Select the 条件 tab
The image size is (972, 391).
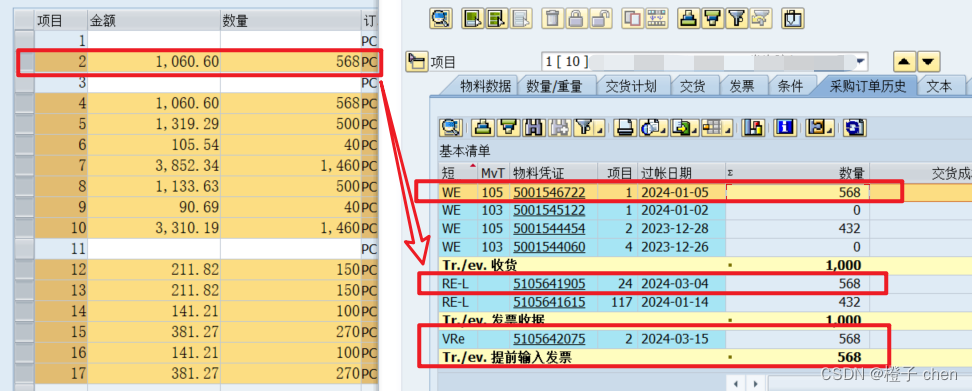(x=790, y=86)
